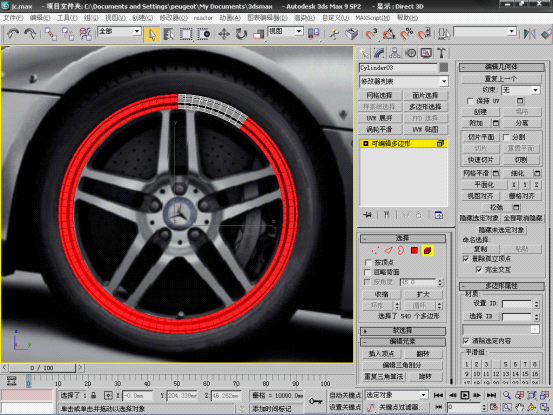Click the object color swatch beside Cylinder03
553x415 pixels.
coord(444,67)
